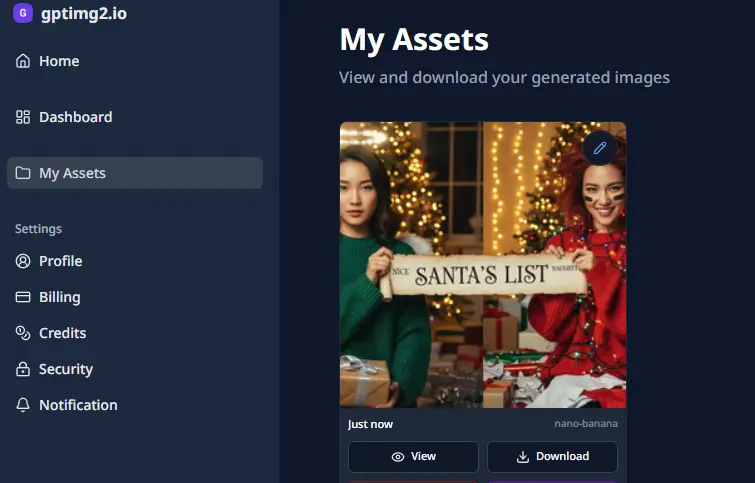The image size is (755, 483).
Task: Go to the Dashboard page
Action: (x=135, y=117)
